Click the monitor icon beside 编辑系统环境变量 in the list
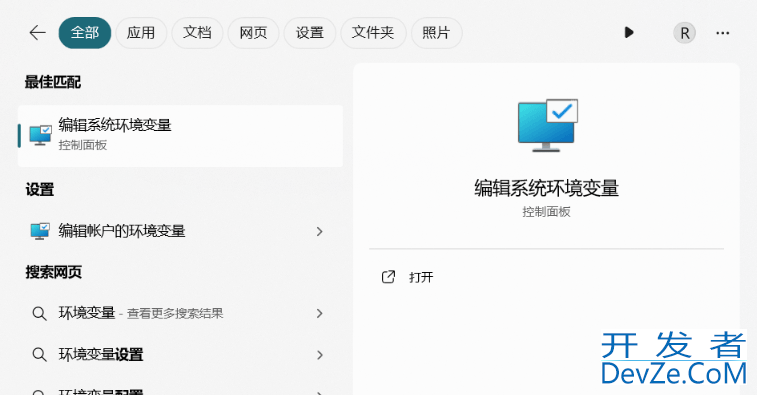This screenshot has height=395, width=757. [40, 135]
